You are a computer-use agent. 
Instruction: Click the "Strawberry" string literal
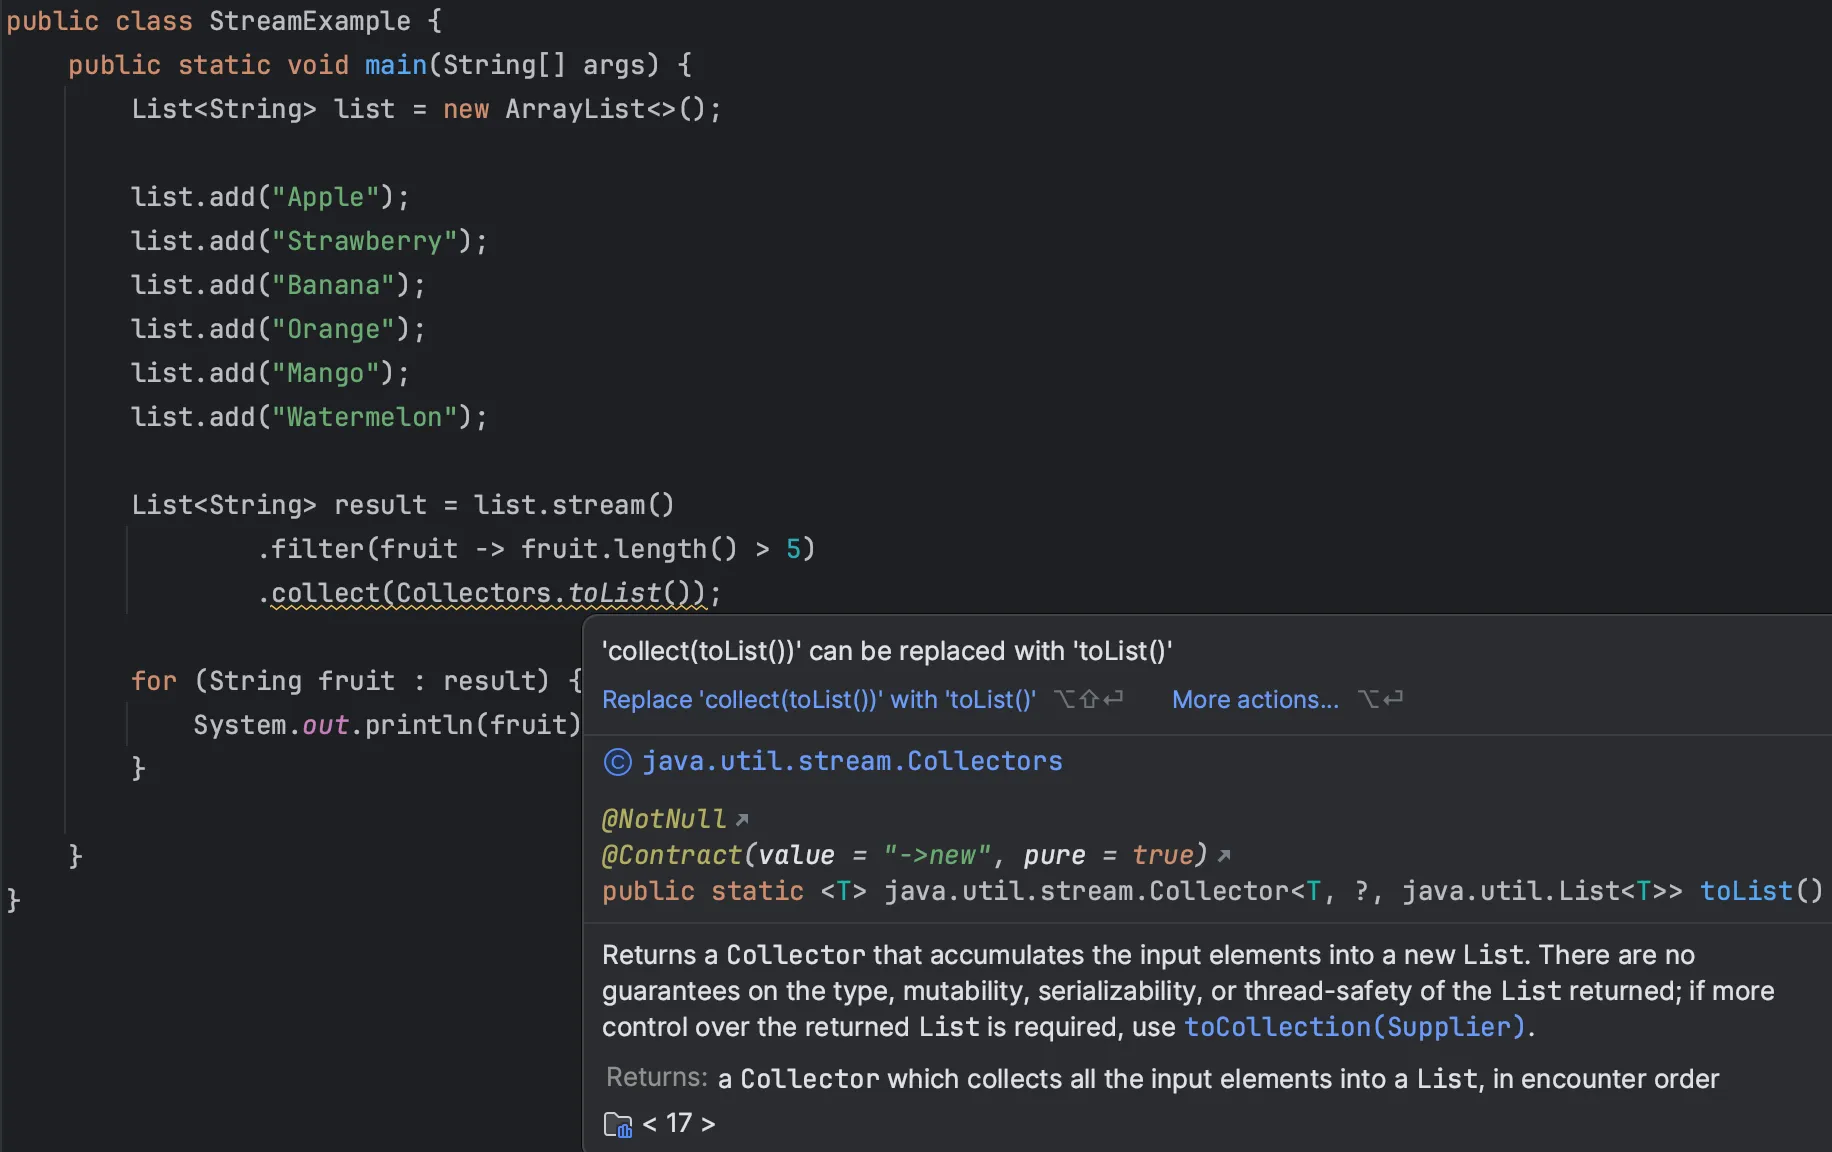pos(364,241)
